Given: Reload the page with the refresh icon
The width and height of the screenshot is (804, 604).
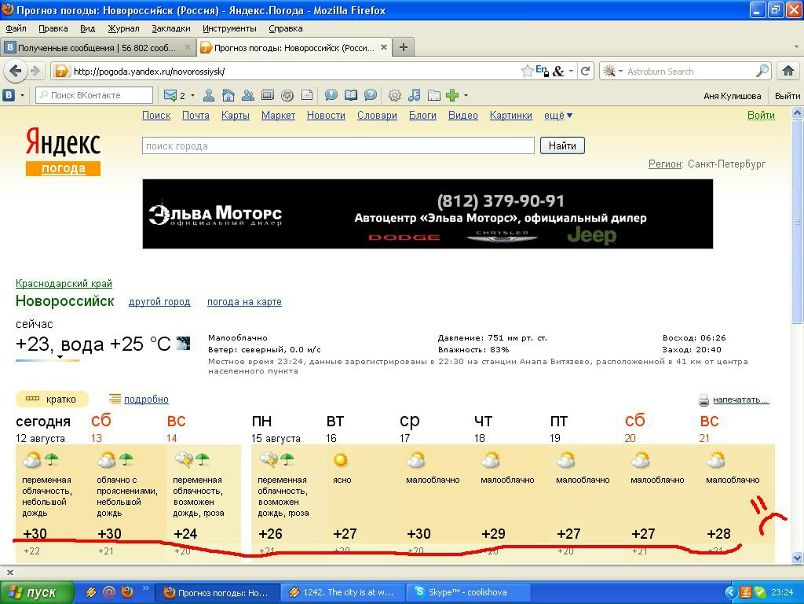Looking at the screenshot, I should coord(584,71).
